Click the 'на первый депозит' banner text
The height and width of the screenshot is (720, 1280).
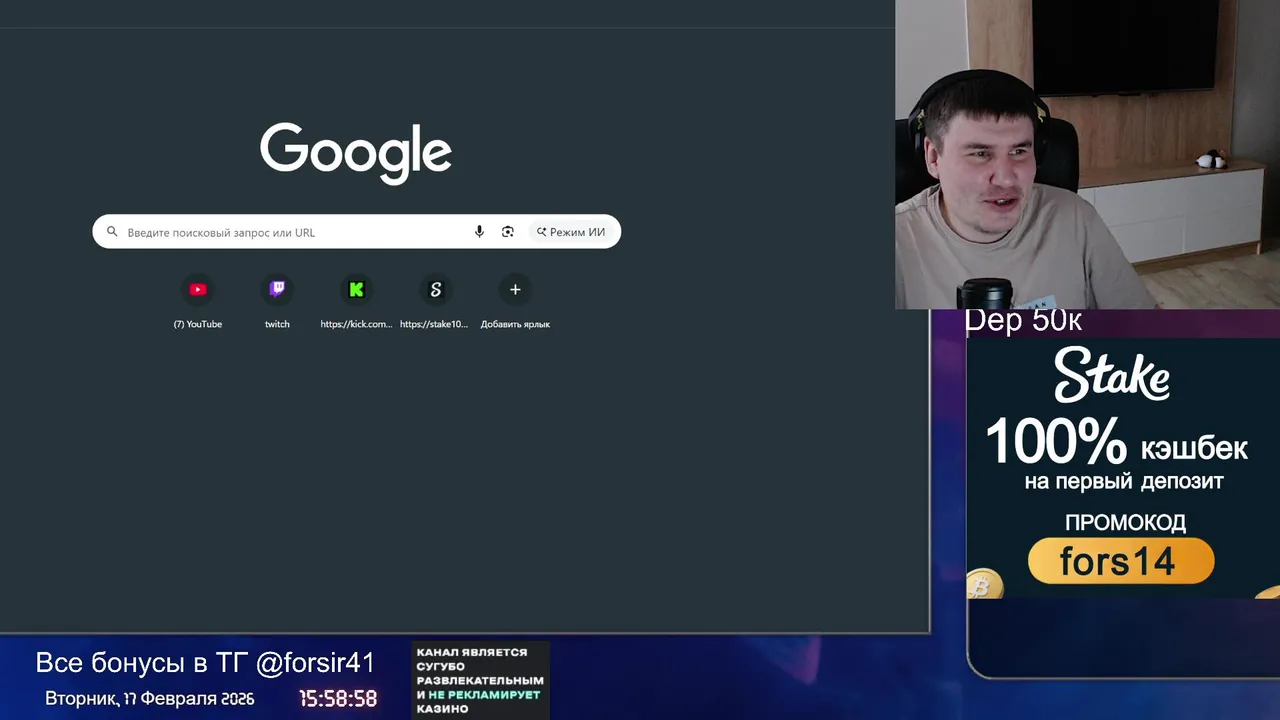coord(1124,482)
